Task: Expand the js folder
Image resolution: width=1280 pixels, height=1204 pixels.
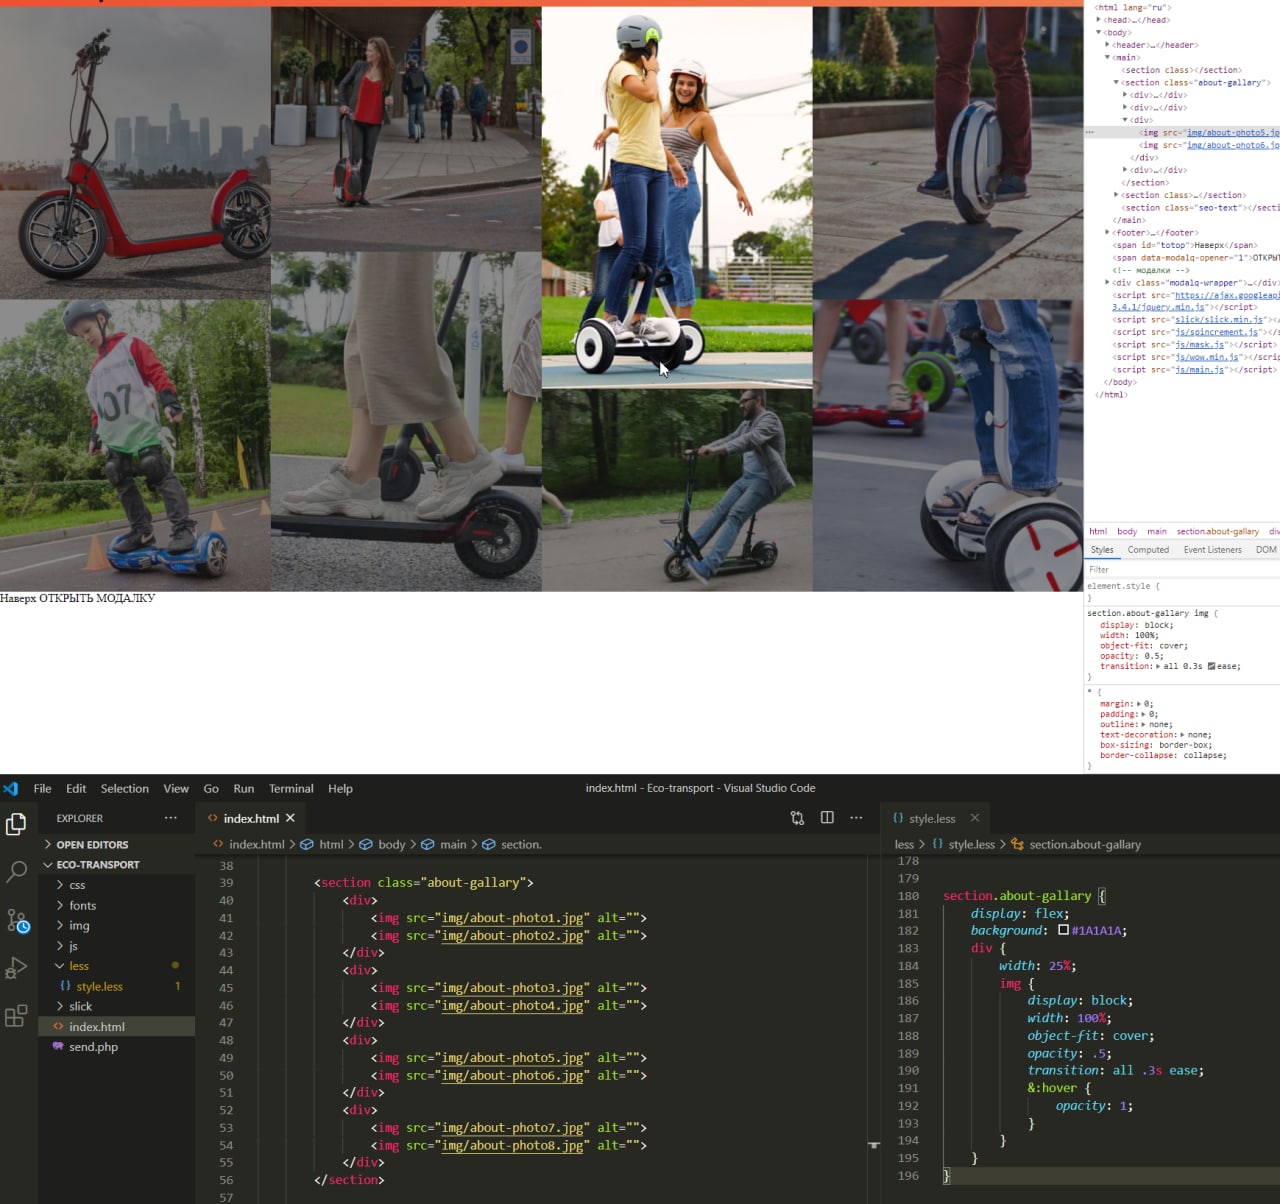Action: click(60, 945)
